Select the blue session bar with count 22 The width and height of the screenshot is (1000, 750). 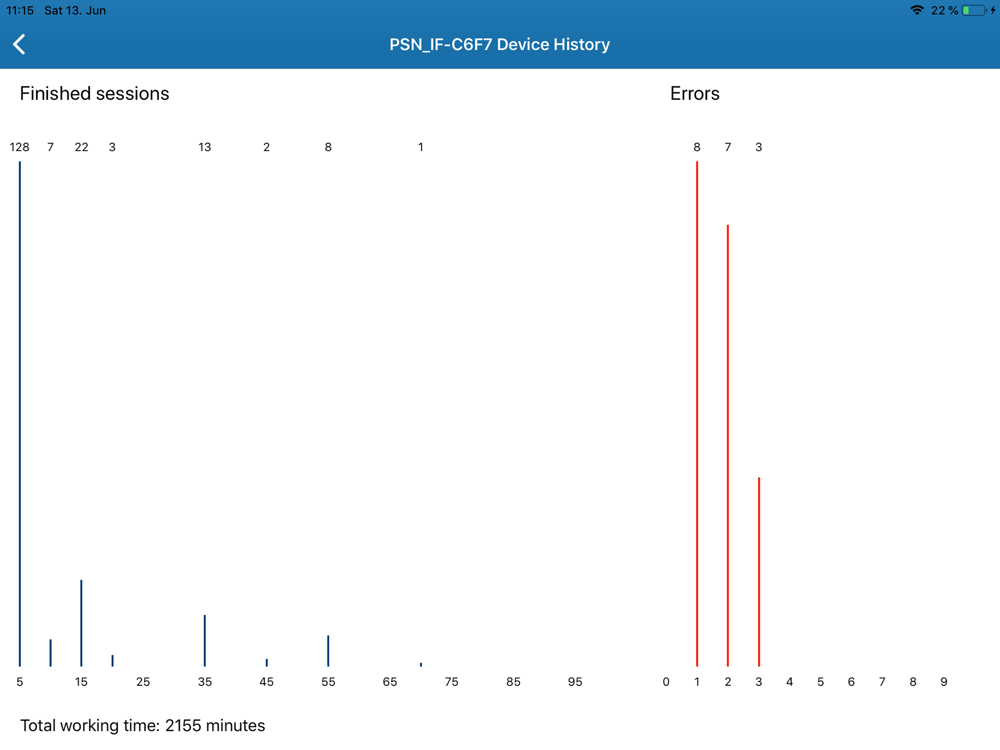[81, 623]
